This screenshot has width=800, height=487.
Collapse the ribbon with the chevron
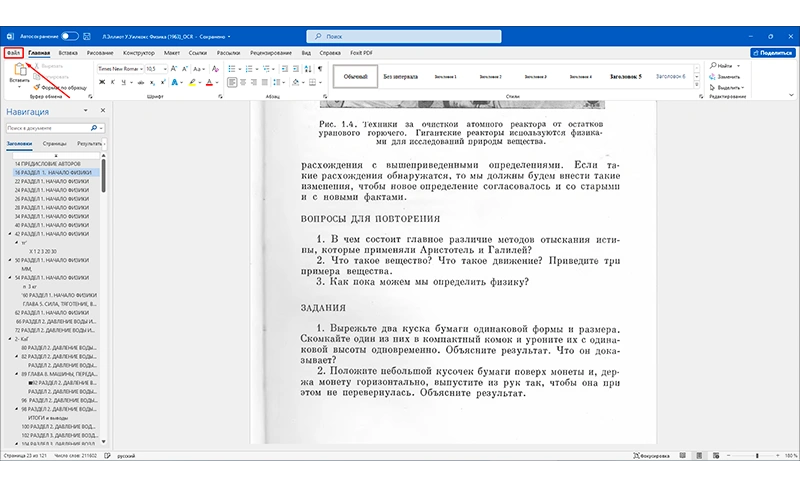[x=791, y=95]
